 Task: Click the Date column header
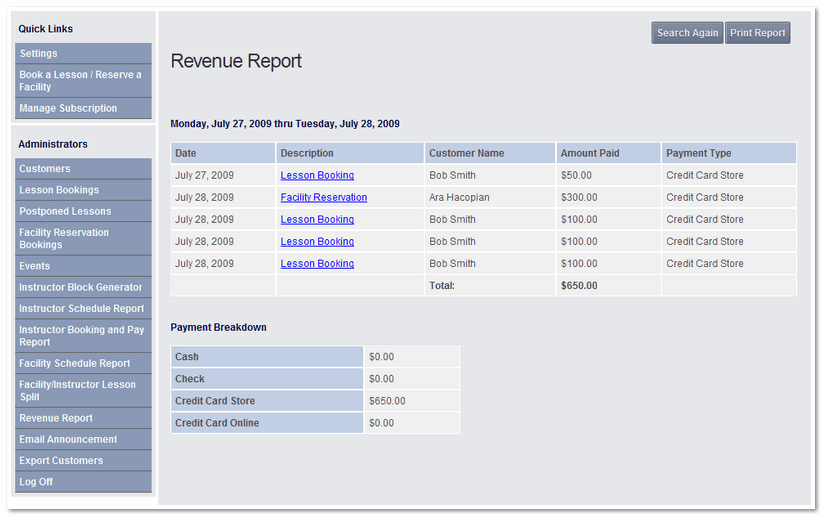223,153
